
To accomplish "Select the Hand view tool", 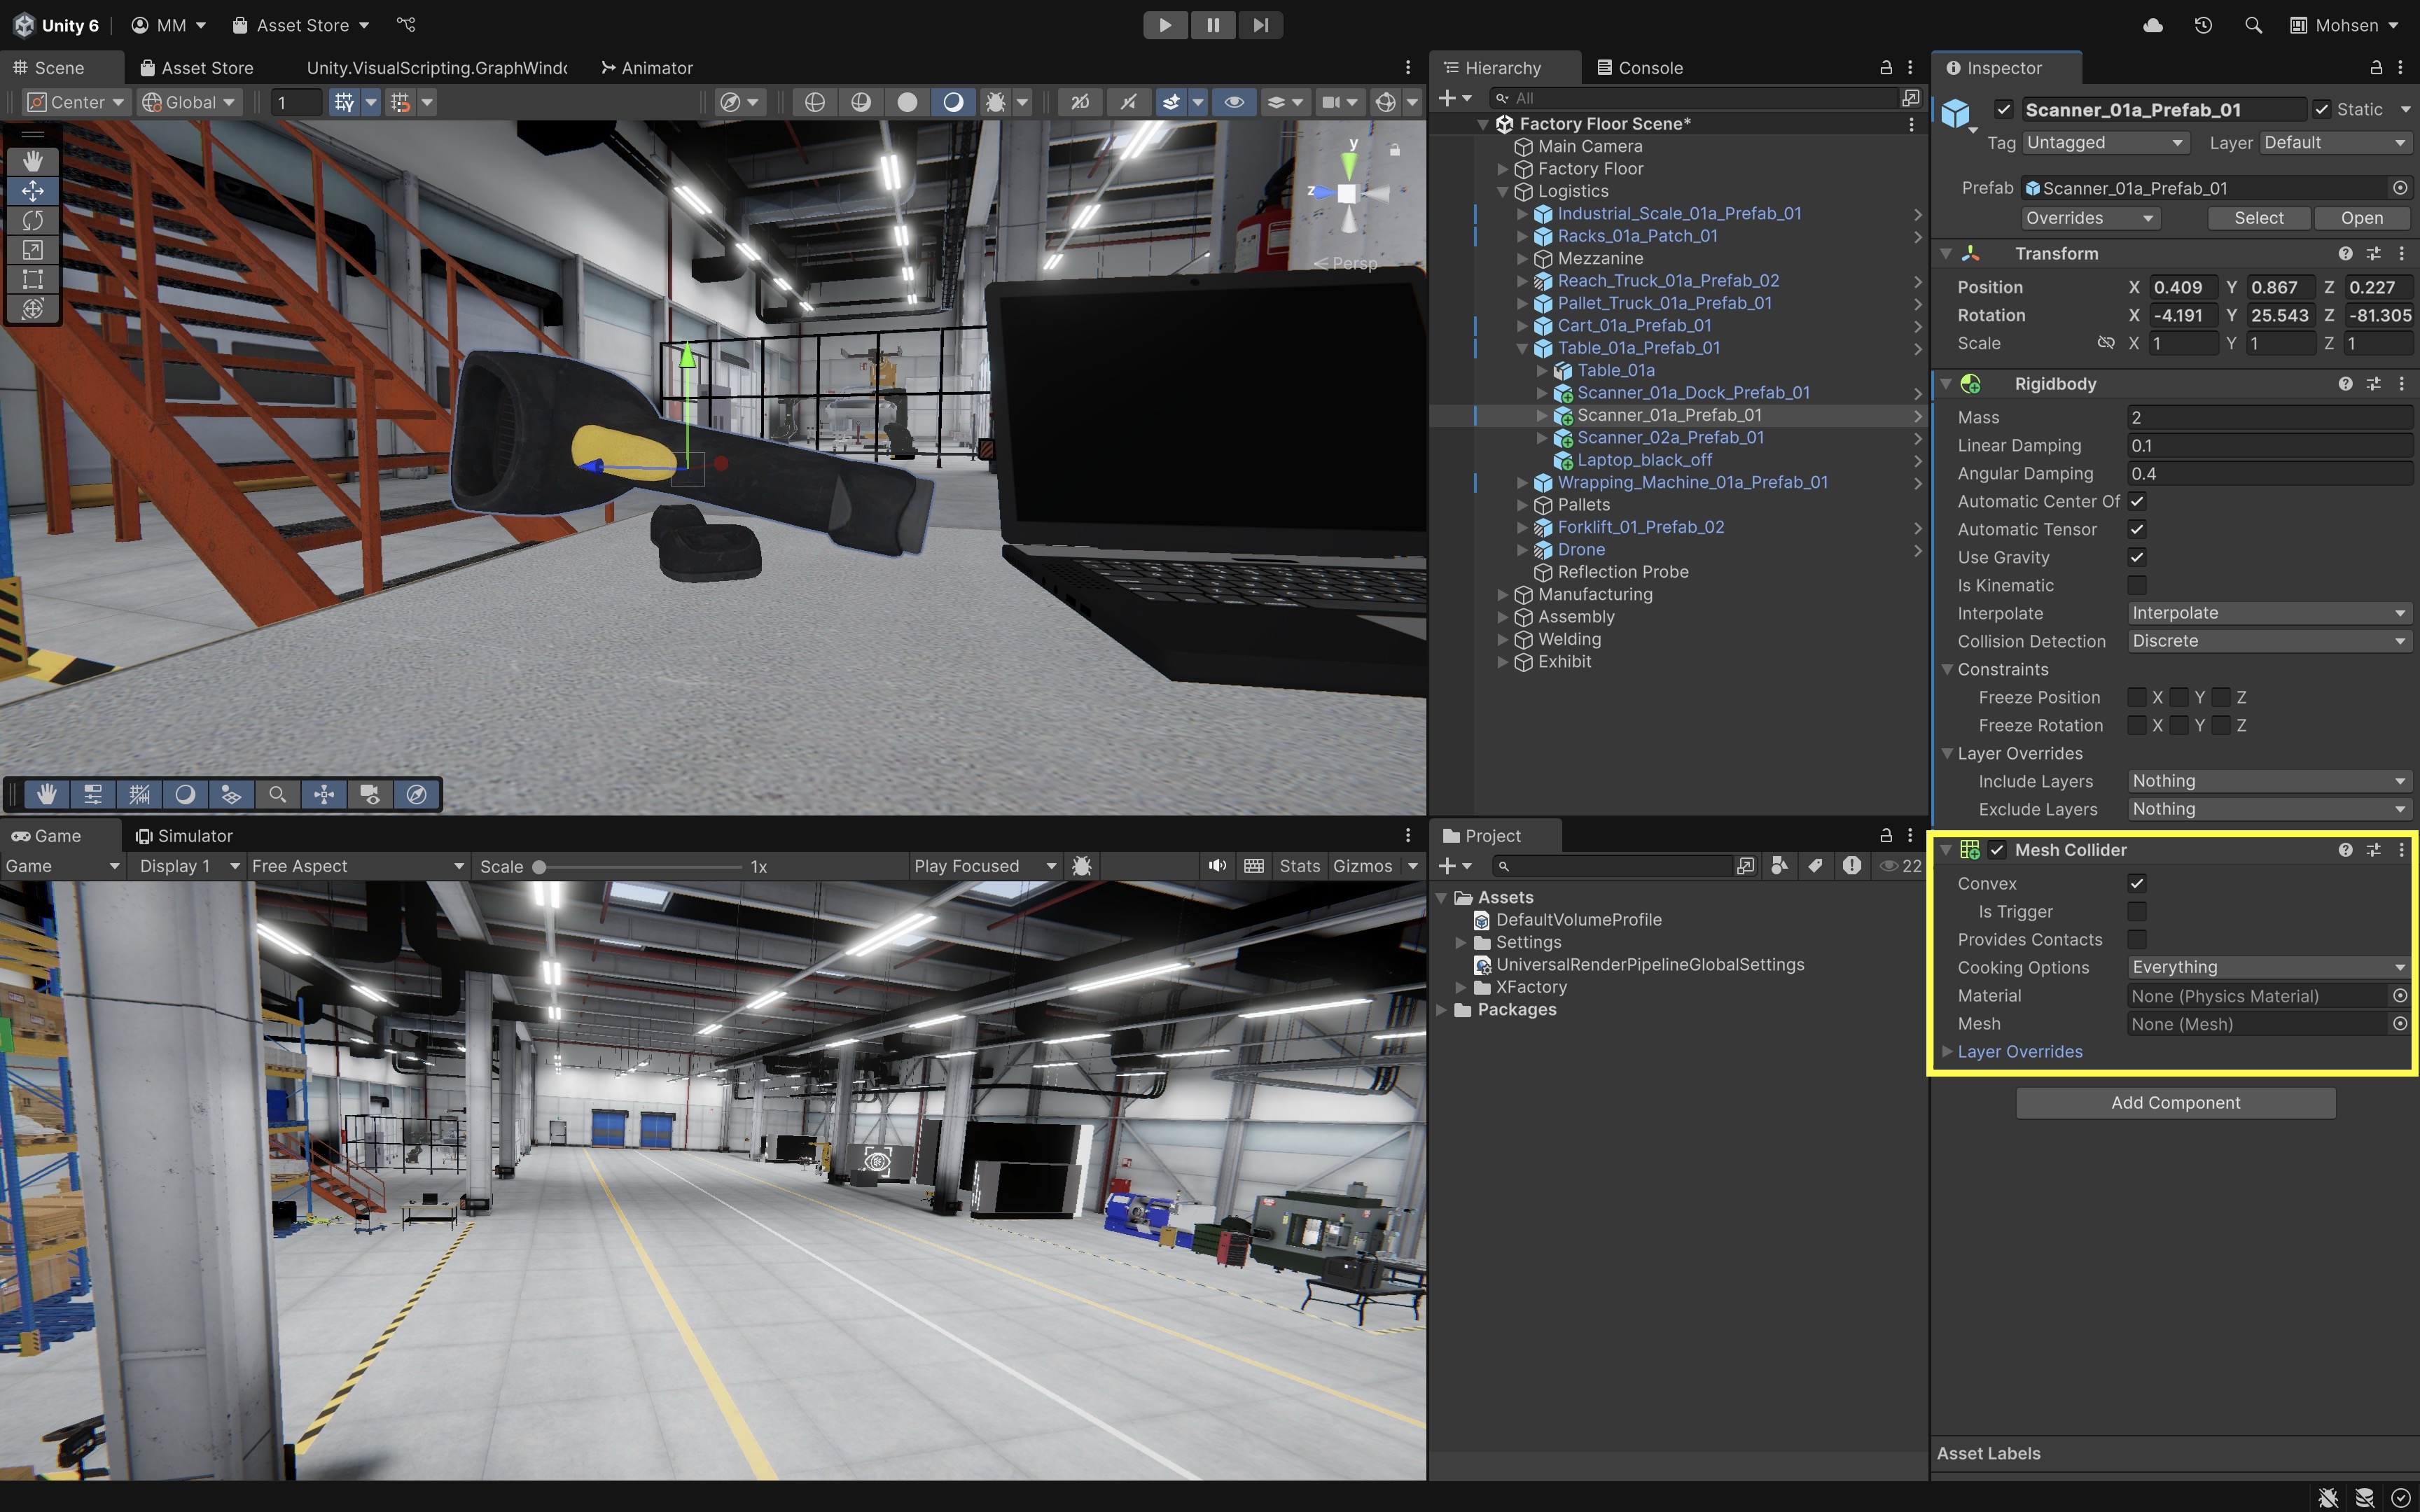I will (32, 161).
